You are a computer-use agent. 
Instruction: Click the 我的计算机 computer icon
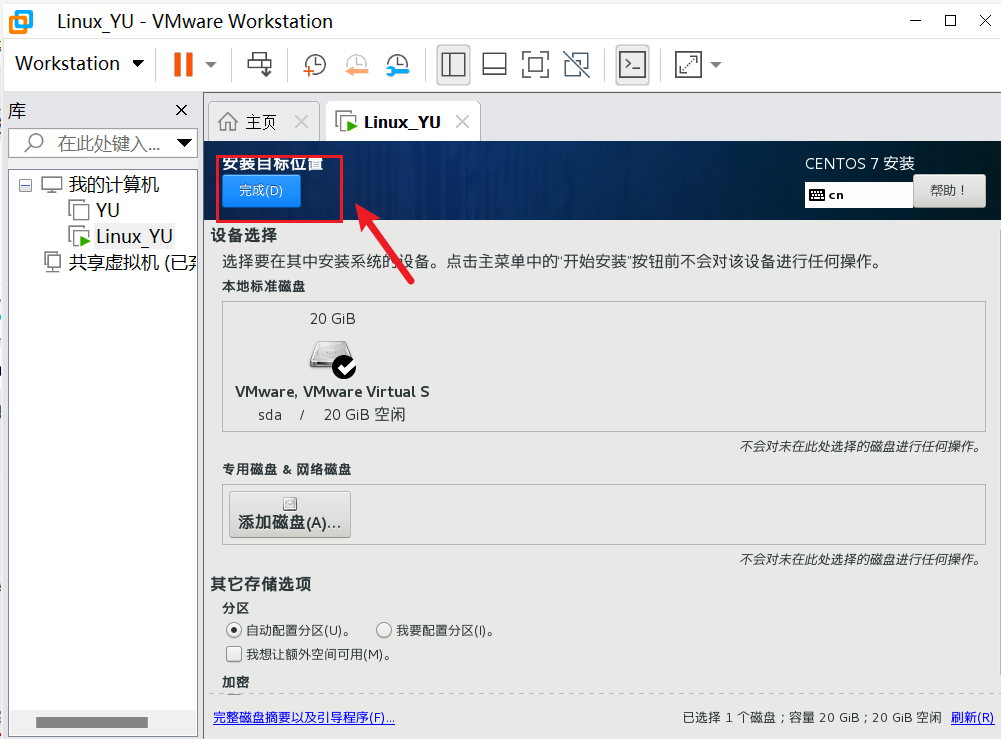(51, 185)
